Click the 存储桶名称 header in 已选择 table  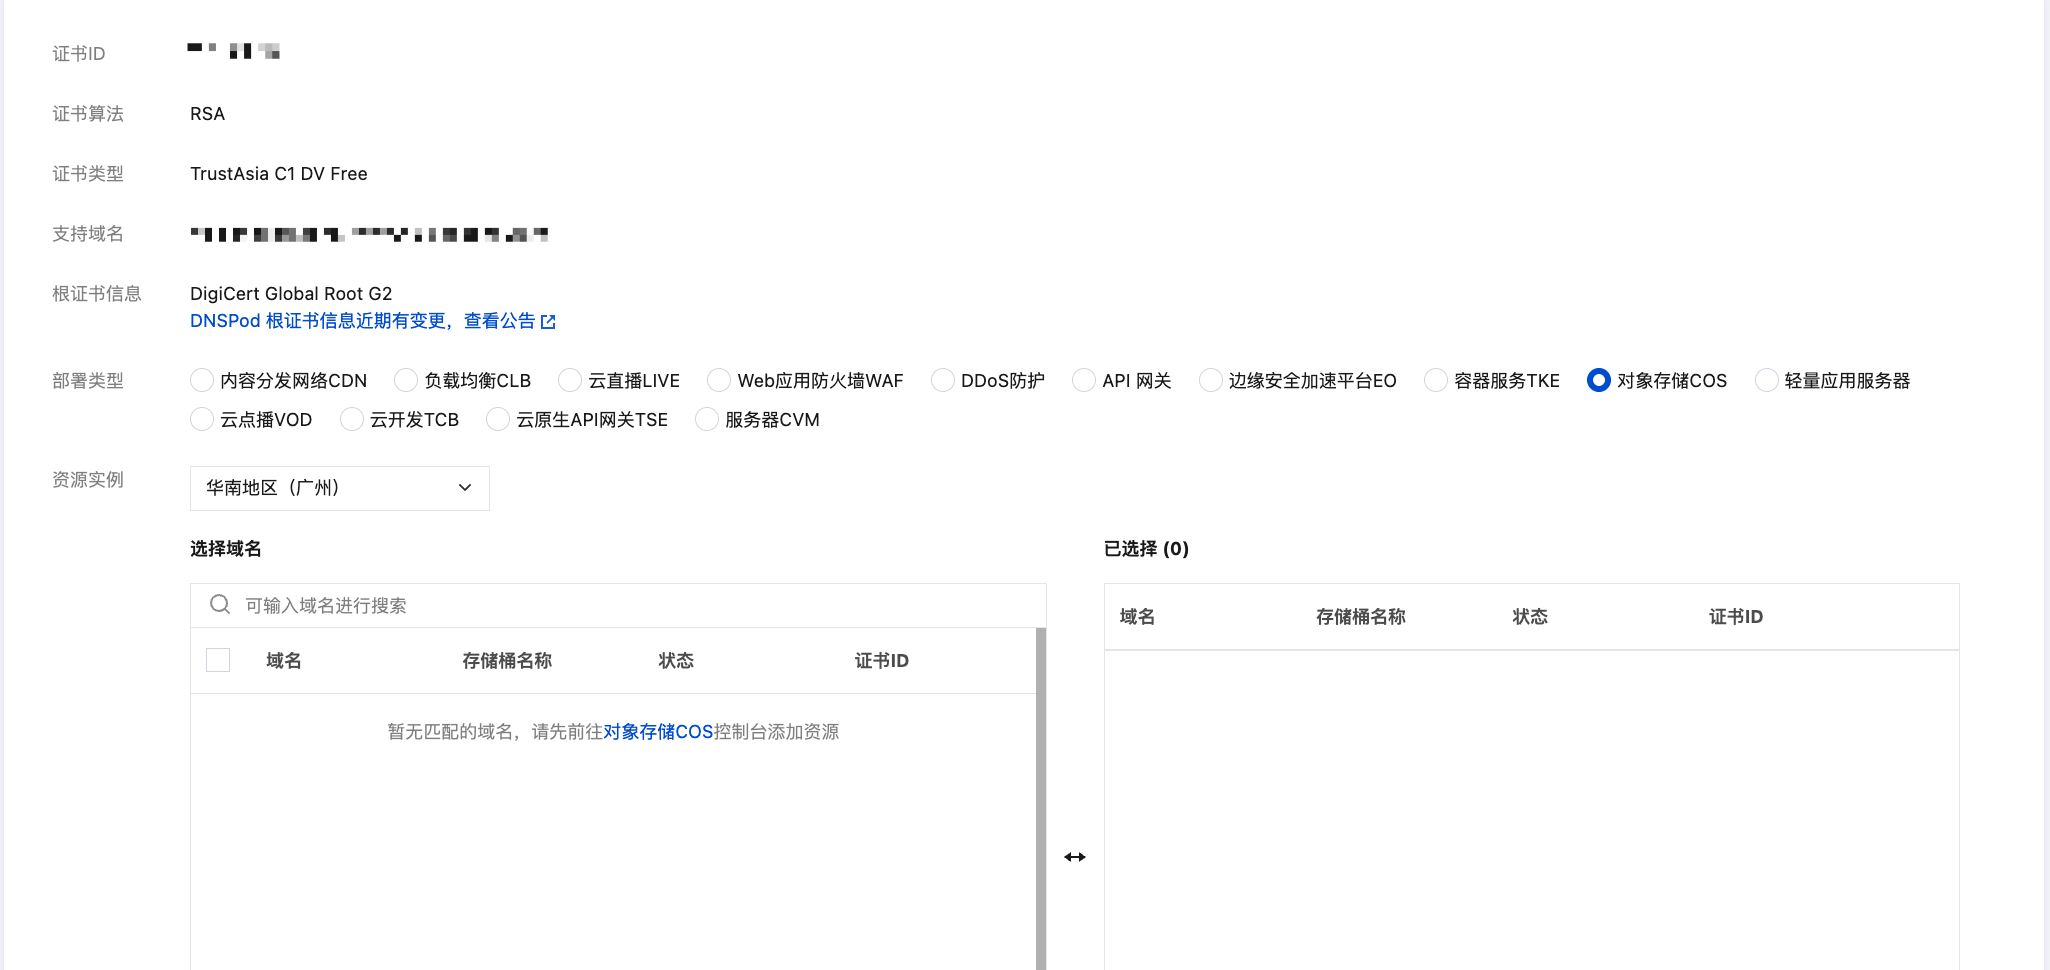tap(1361, 616)
